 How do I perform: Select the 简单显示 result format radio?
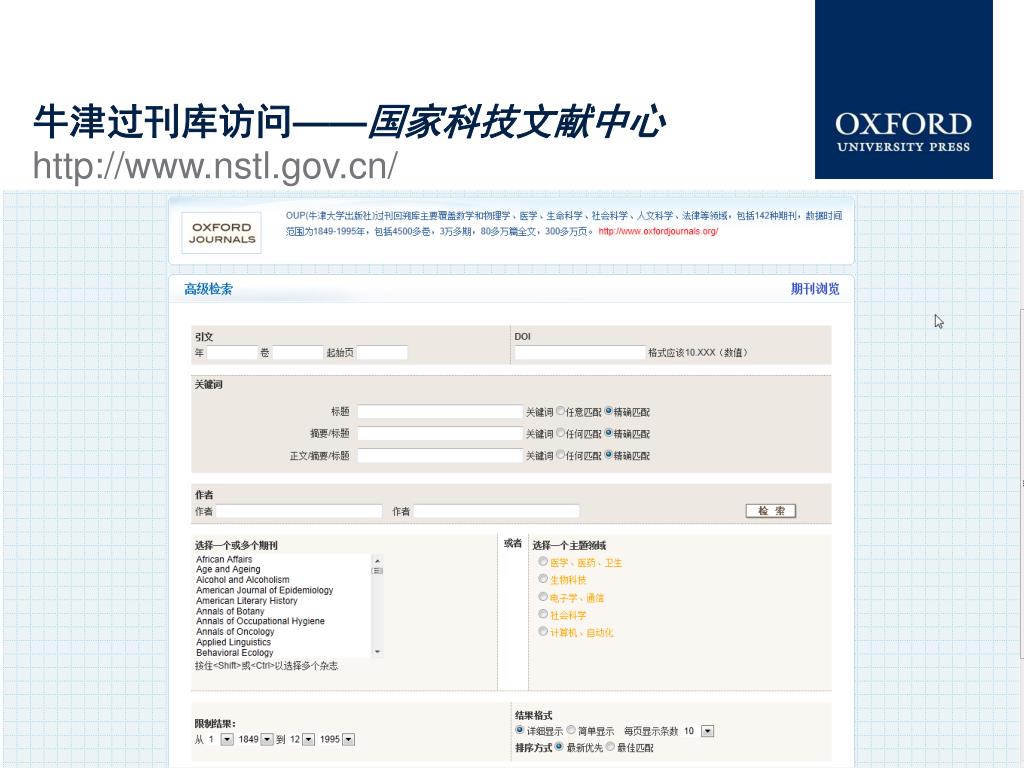click(x=571, y=730)
